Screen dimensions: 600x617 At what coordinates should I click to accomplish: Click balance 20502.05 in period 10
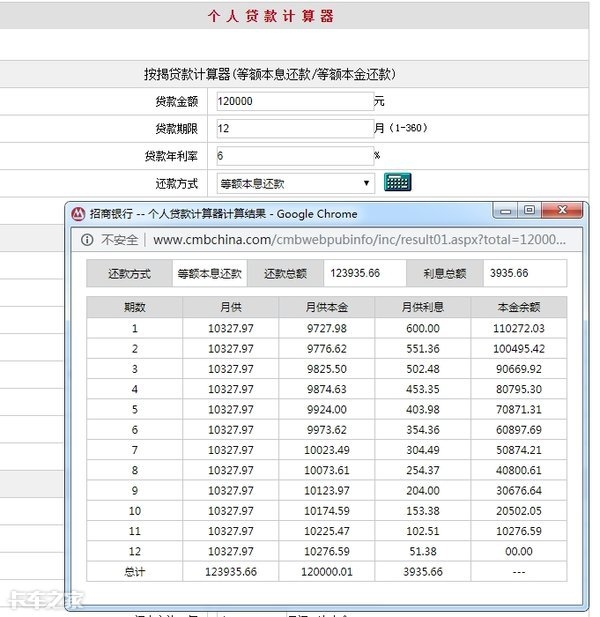pyautogui.click(x=519, y=511)
